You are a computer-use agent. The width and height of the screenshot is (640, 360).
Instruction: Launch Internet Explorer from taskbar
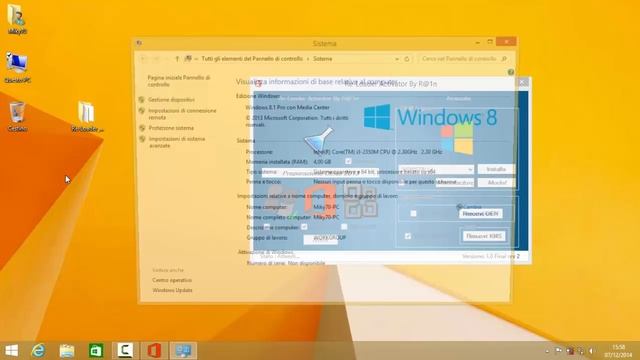pos(39,351)
